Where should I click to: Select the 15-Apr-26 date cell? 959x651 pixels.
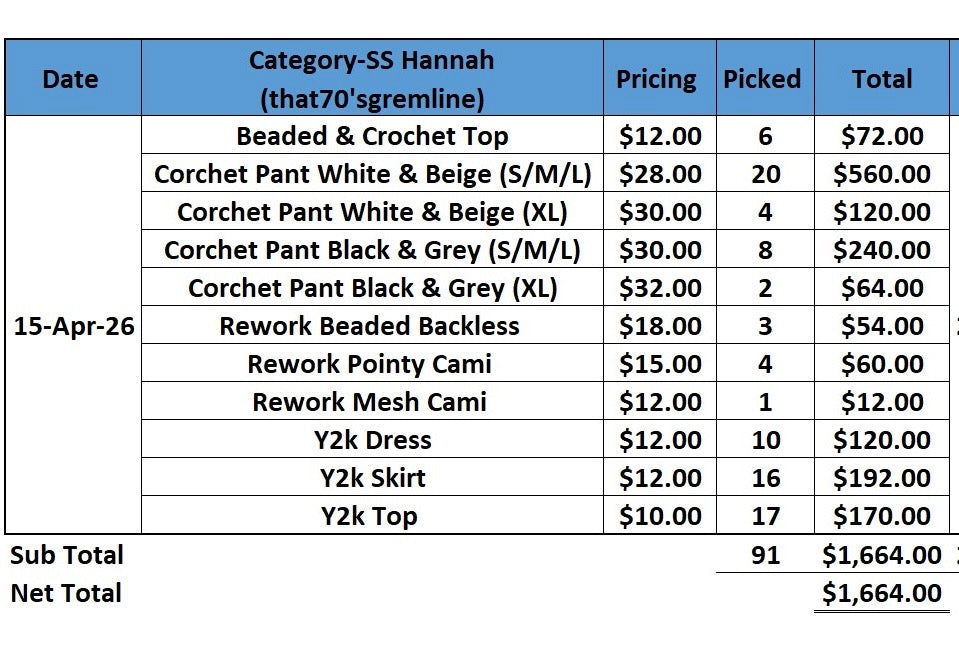pyautogui.click(x=73, y=325)
